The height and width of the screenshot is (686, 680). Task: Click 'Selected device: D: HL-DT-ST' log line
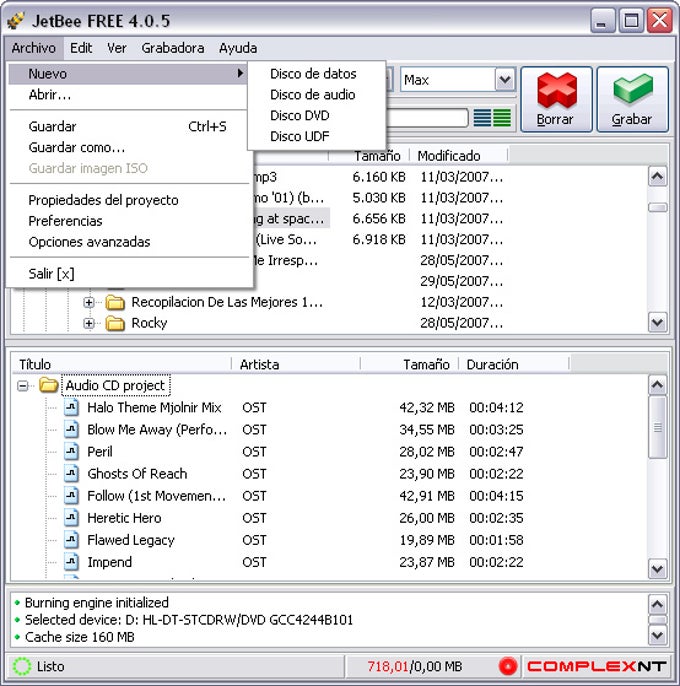189,620
